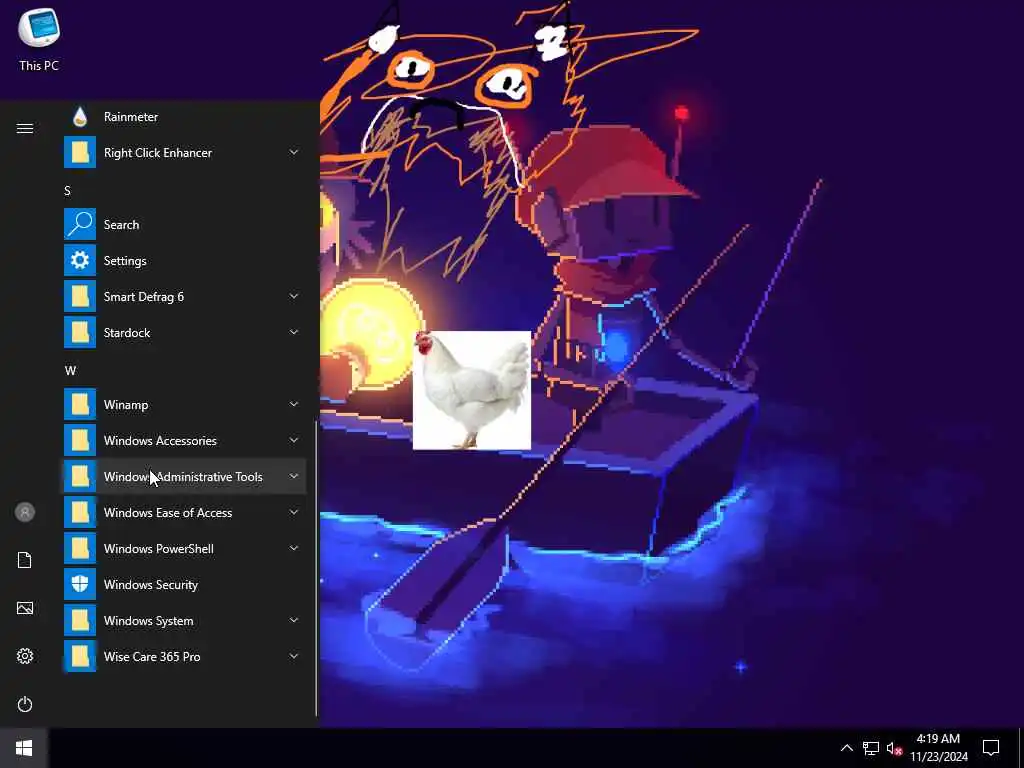Expand the Wise Care 365 Pro chevron
The image size is (1024, 768).
294,656
